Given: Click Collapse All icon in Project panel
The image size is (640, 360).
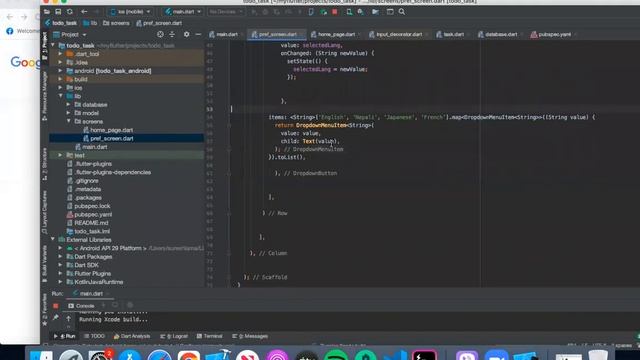Looking at the screenshot, I should 172,35.
